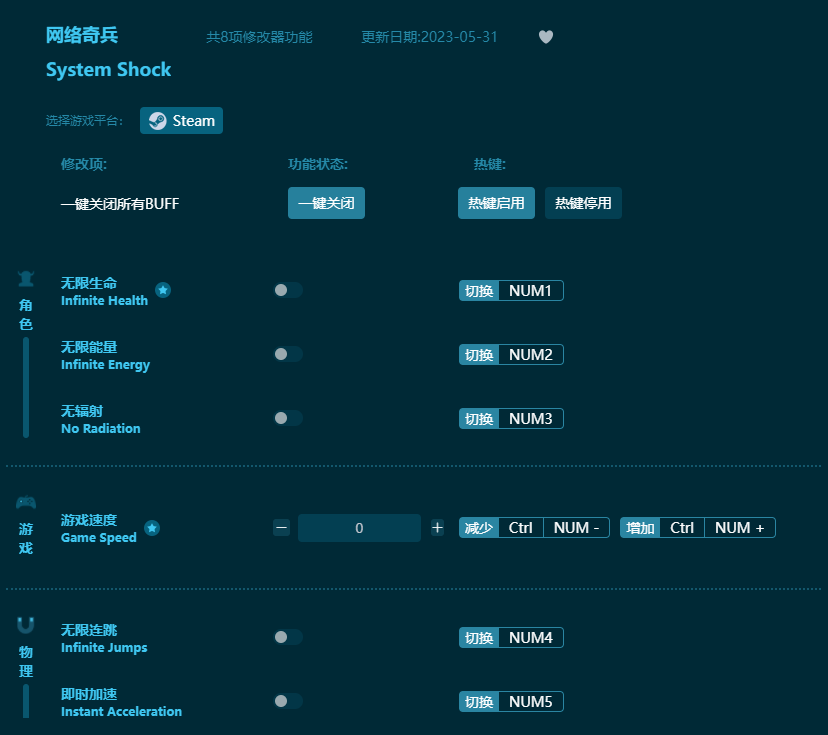Click the heart favorite icon
The width and height of the screenshot is (828, 735).
(545, 37)
